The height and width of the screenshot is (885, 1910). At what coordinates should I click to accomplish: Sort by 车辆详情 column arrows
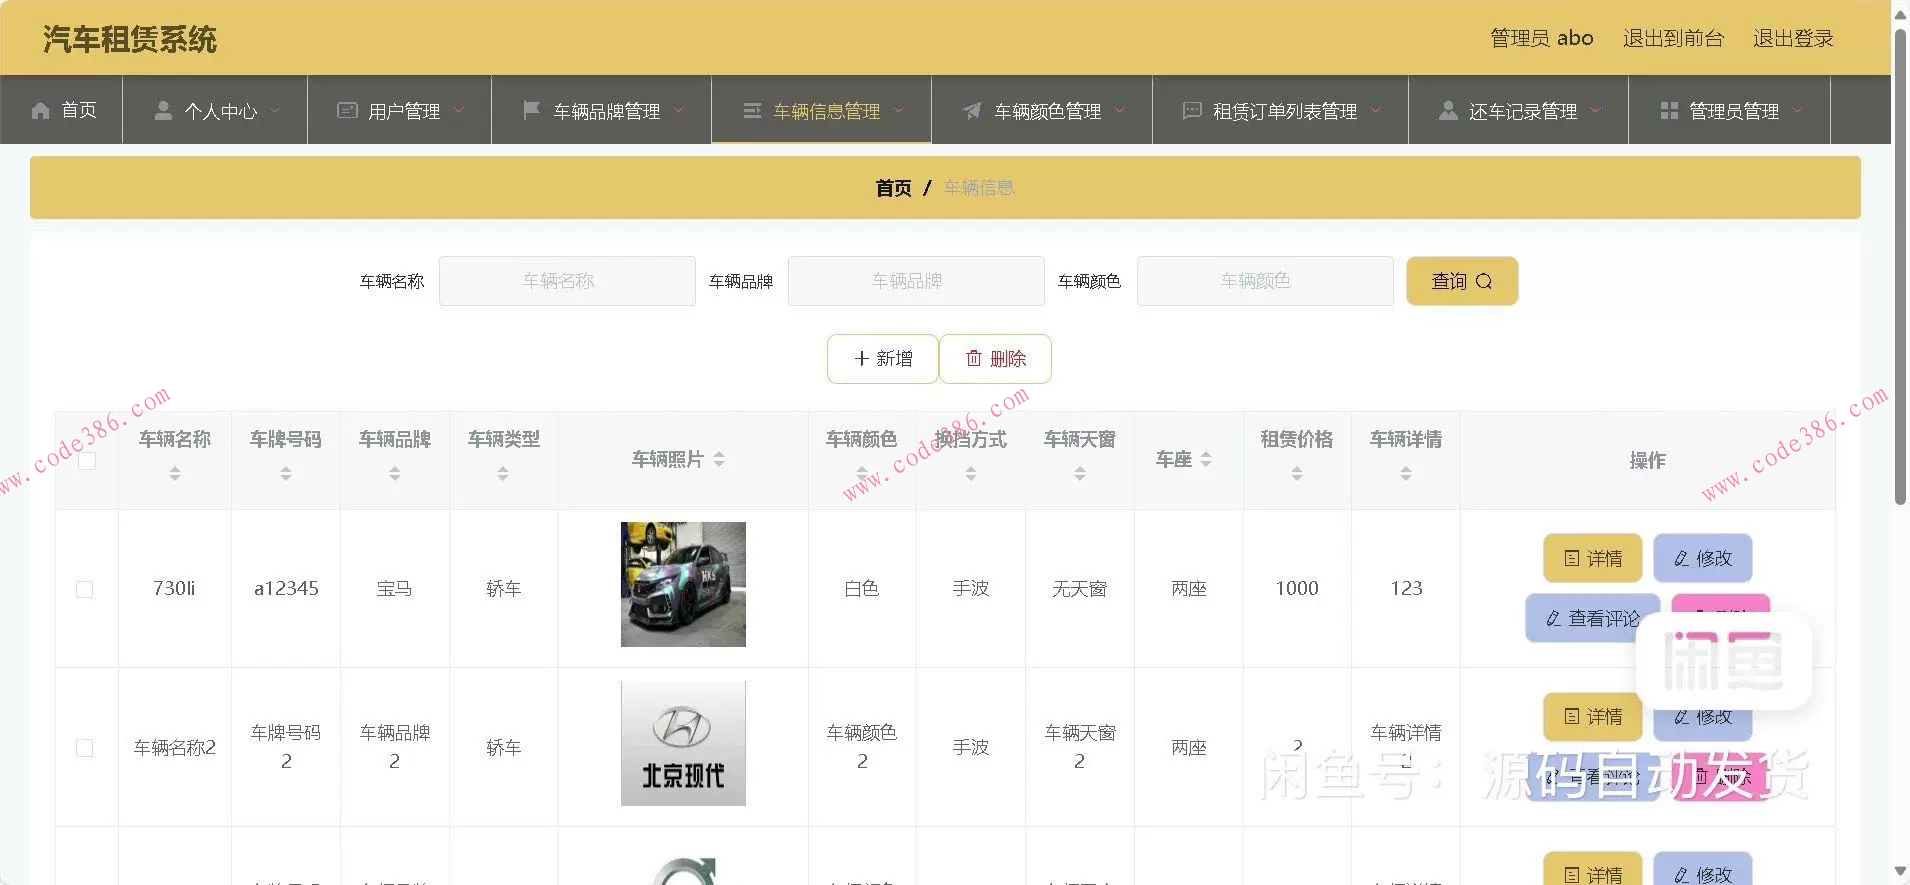1406,473
